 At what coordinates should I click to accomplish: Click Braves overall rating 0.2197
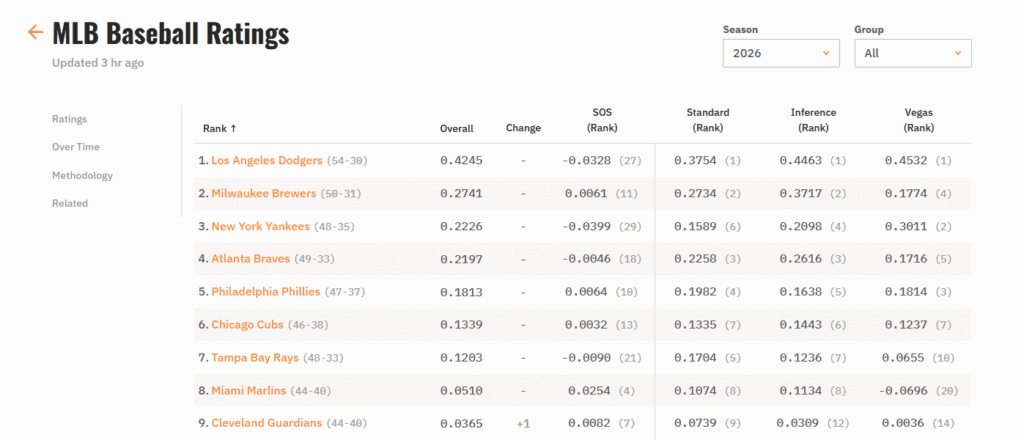click(x=461, y=260)
